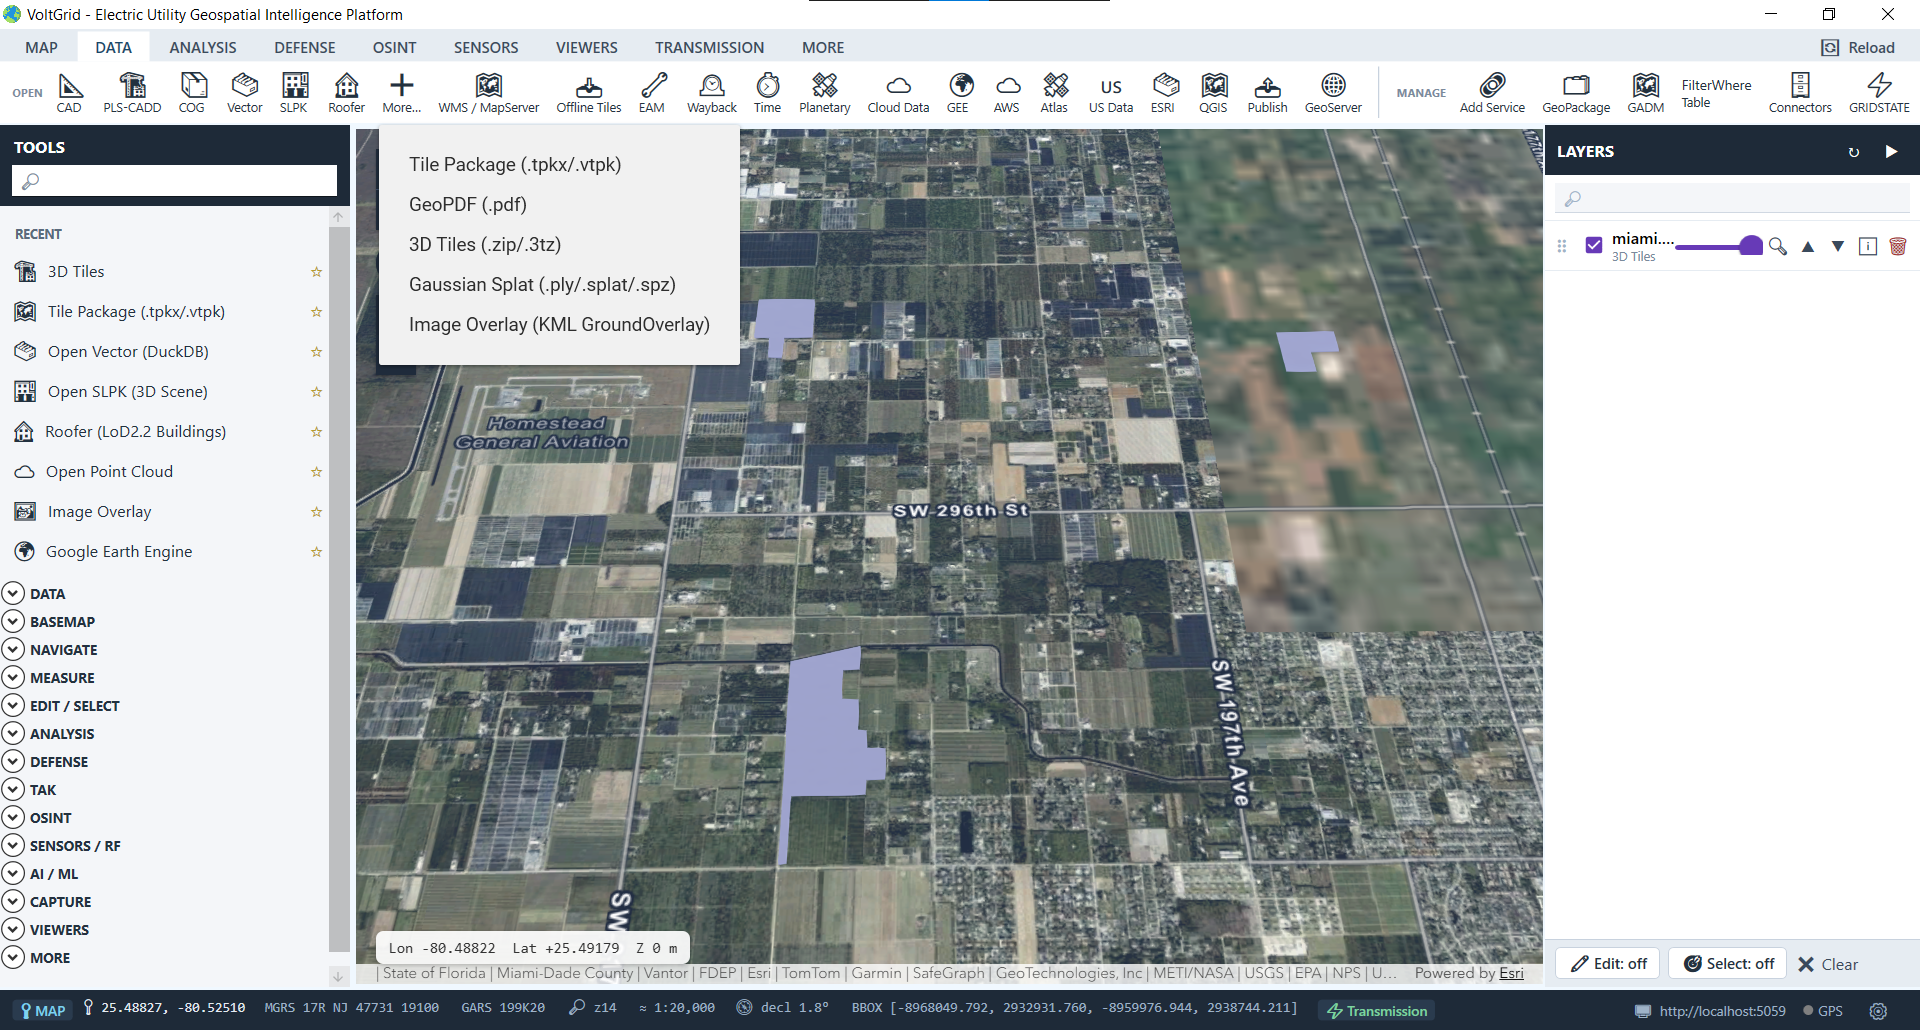Open the PLS-CADD tool
Viewport: 1920px width, 1030px height.
(x=132, y=93)
